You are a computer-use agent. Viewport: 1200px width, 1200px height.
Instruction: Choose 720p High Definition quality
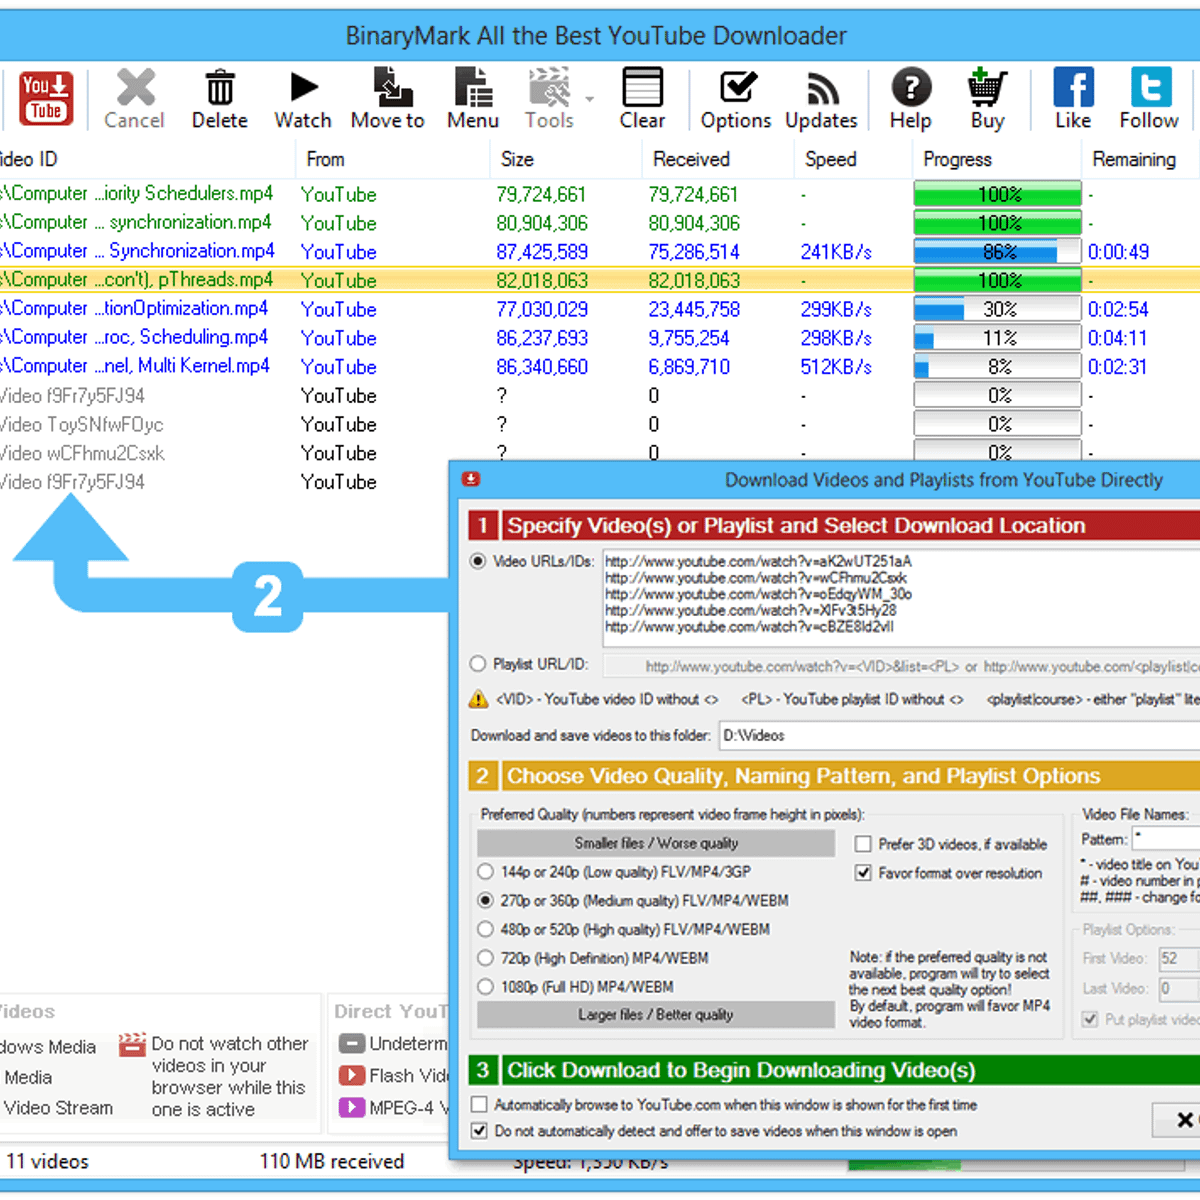click(x=486, y=958)
